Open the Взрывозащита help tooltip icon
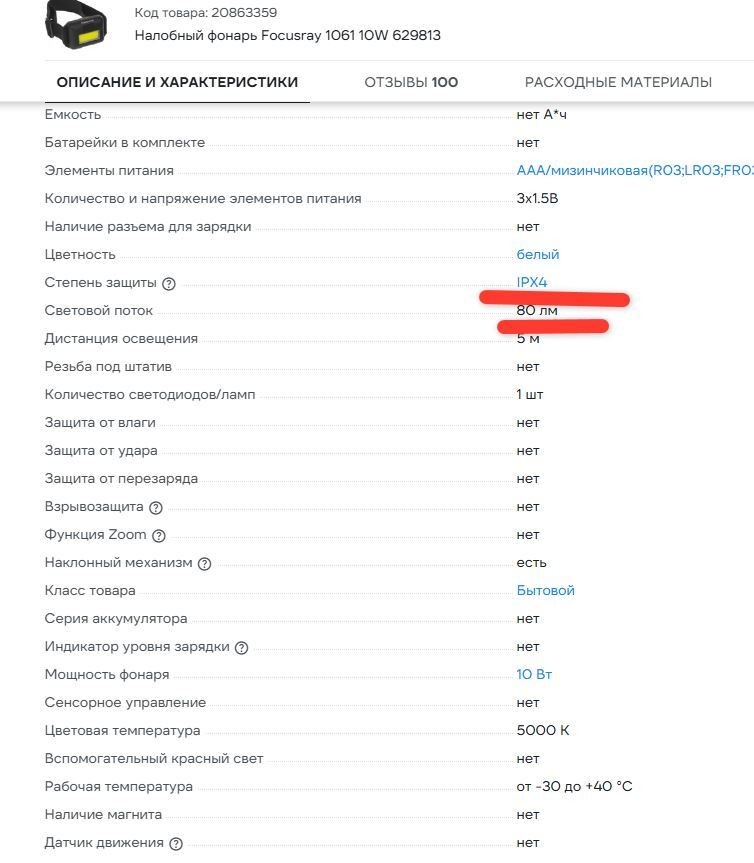This screenshot has height=863, width=754. [155, 508]
